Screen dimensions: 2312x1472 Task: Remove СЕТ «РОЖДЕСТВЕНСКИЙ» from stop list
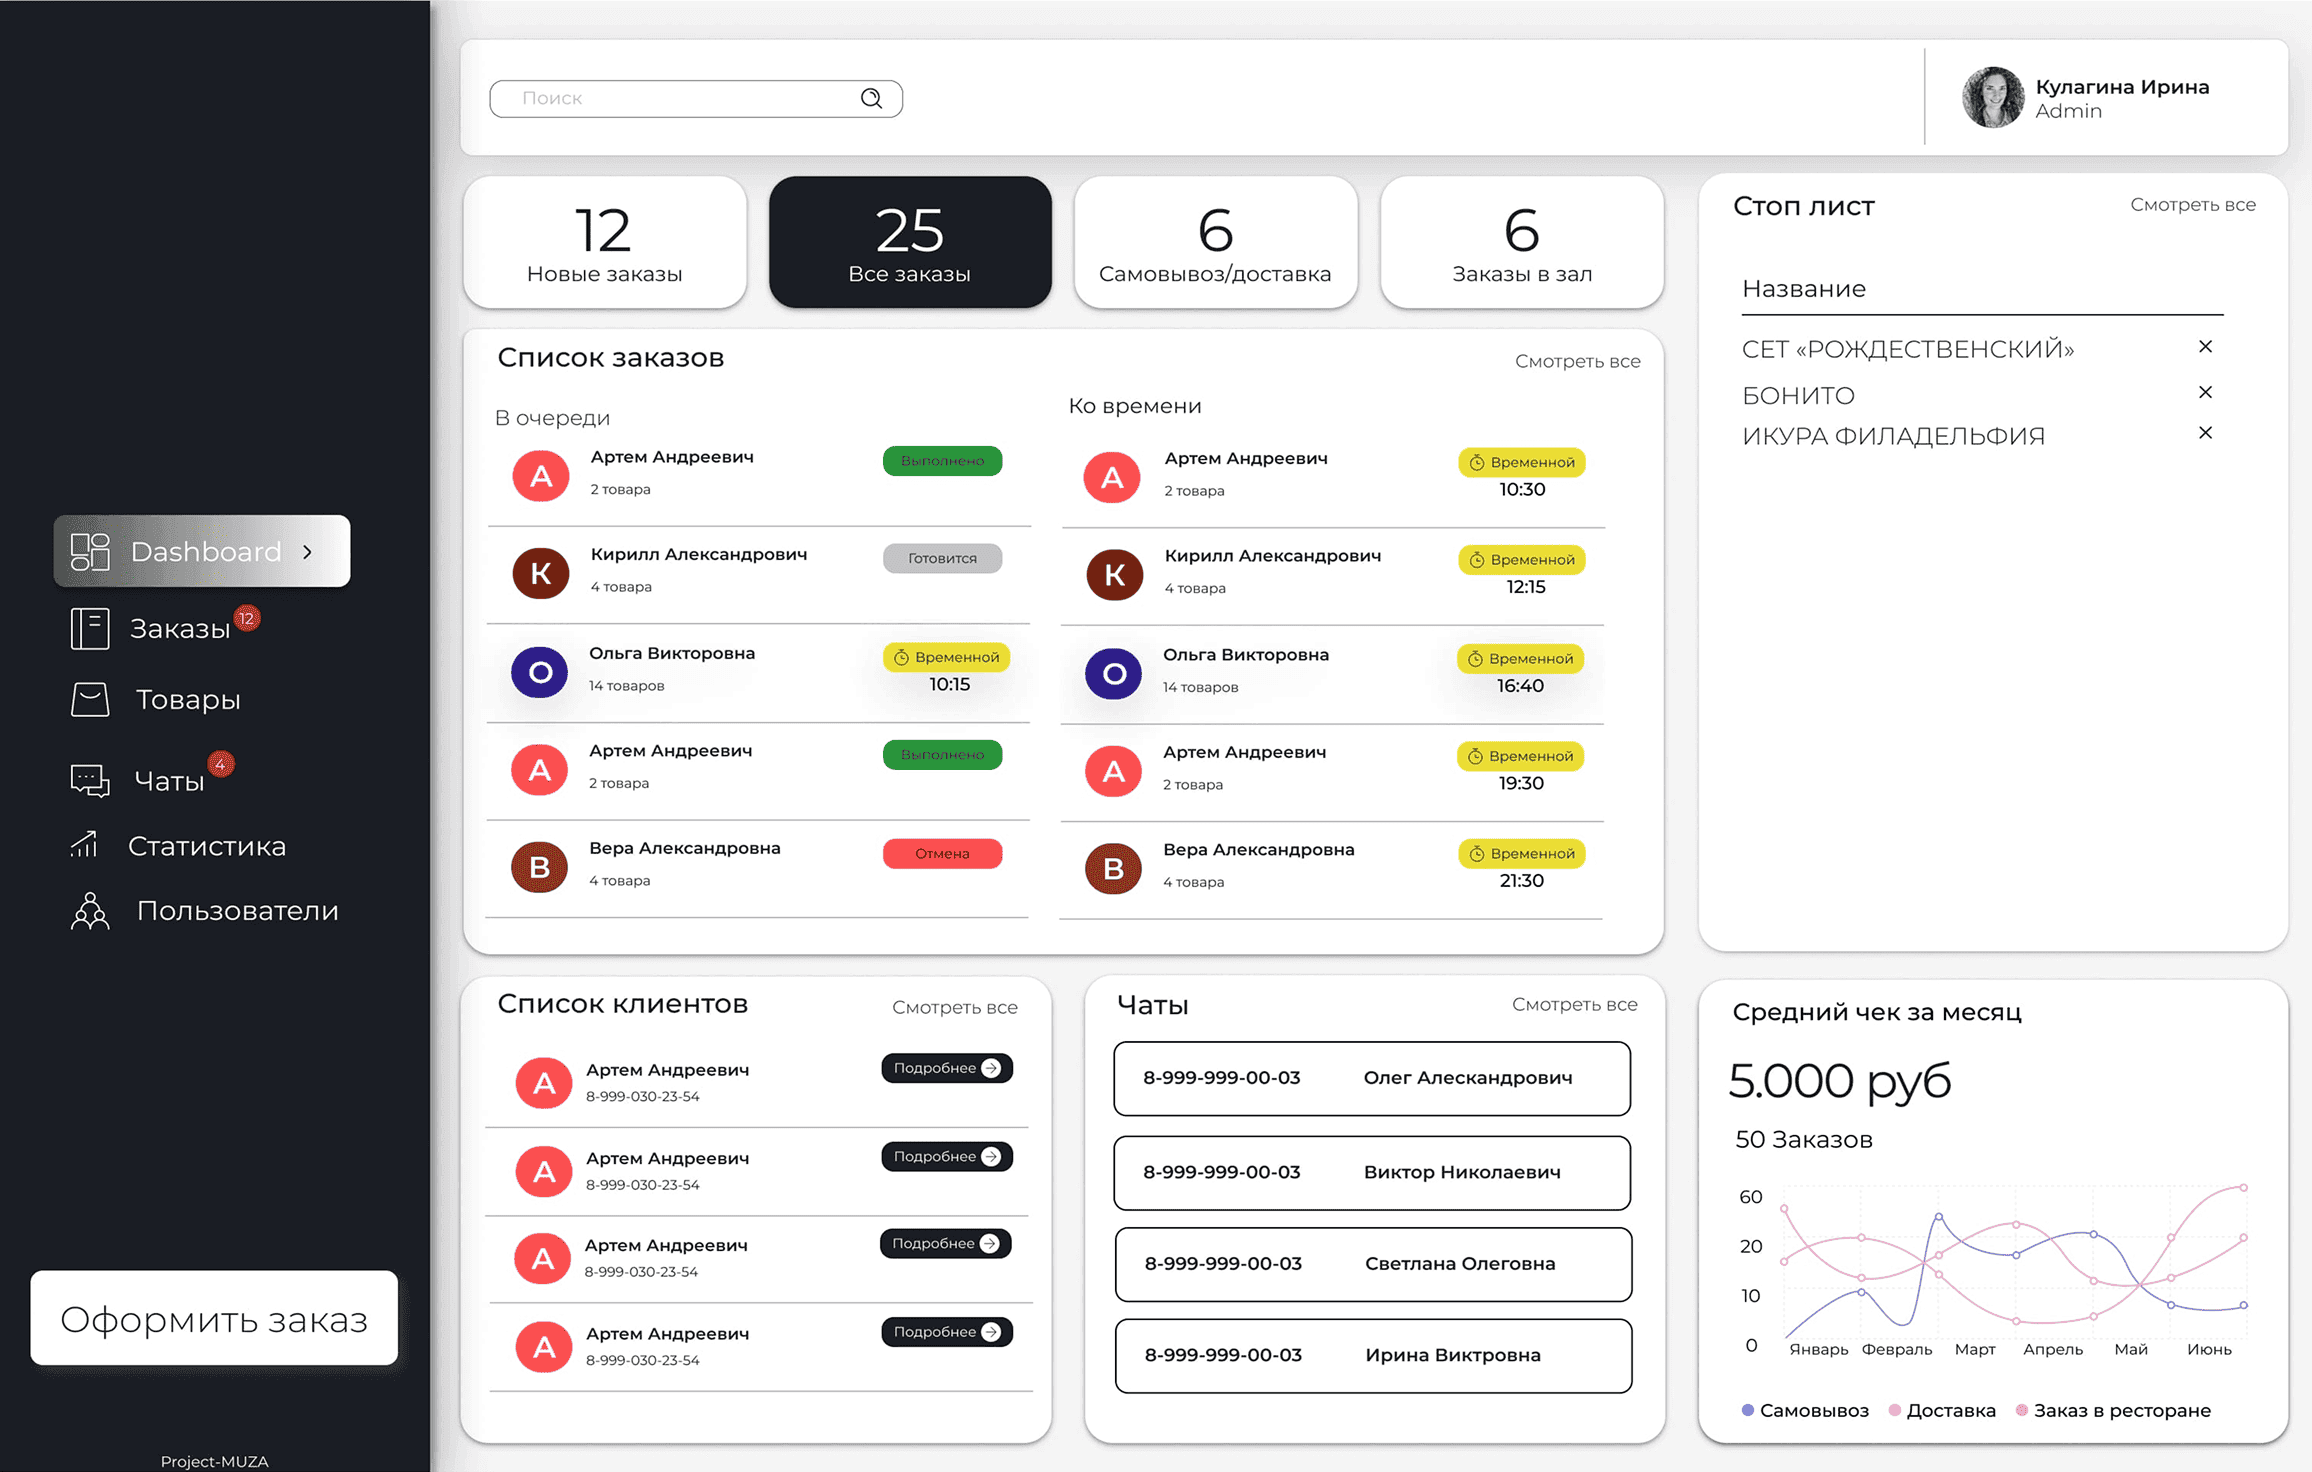[x=2205, y=347]
